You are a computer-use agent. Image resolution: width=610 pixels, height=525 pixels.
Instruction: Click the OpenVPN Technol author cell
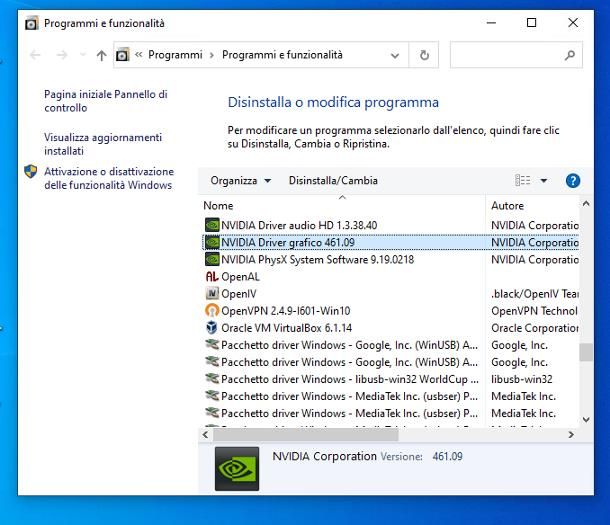pos(534,311)
